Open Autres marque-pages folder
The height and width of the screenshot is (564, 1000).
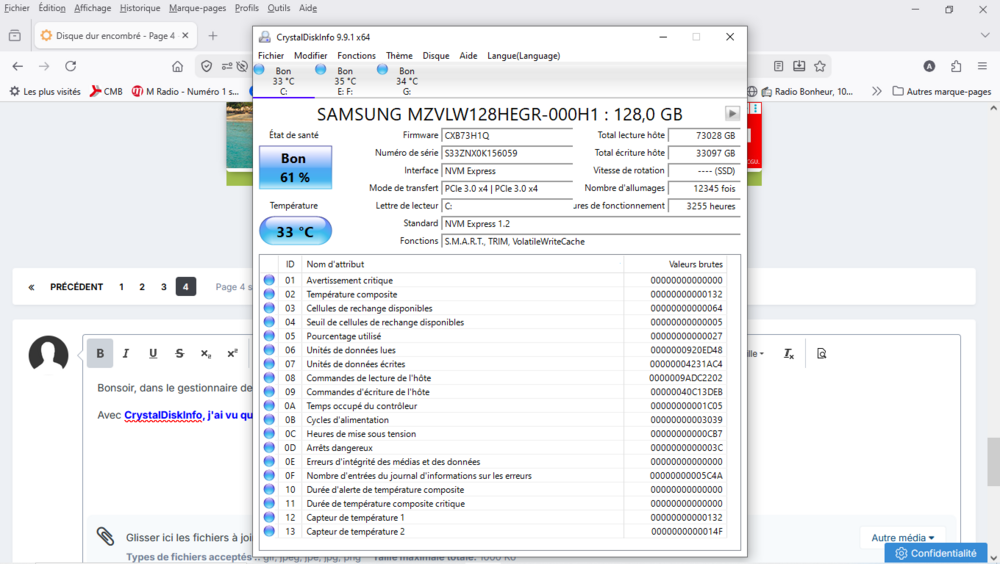(941, 91)
